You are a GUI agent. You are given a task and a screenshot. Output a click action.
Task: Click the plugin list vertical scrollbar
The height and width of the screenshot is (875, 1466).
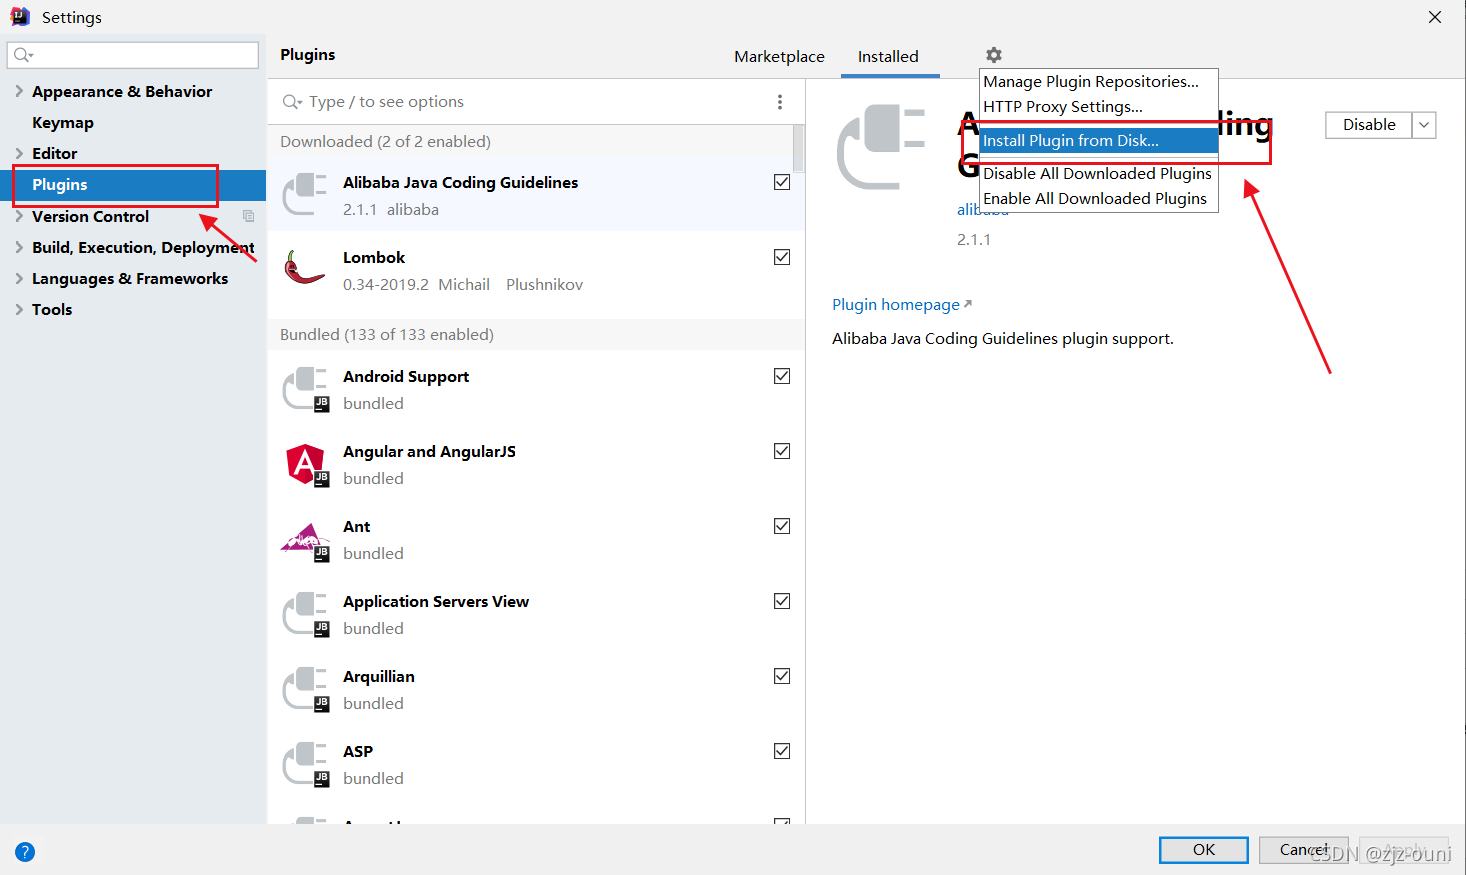798,148
